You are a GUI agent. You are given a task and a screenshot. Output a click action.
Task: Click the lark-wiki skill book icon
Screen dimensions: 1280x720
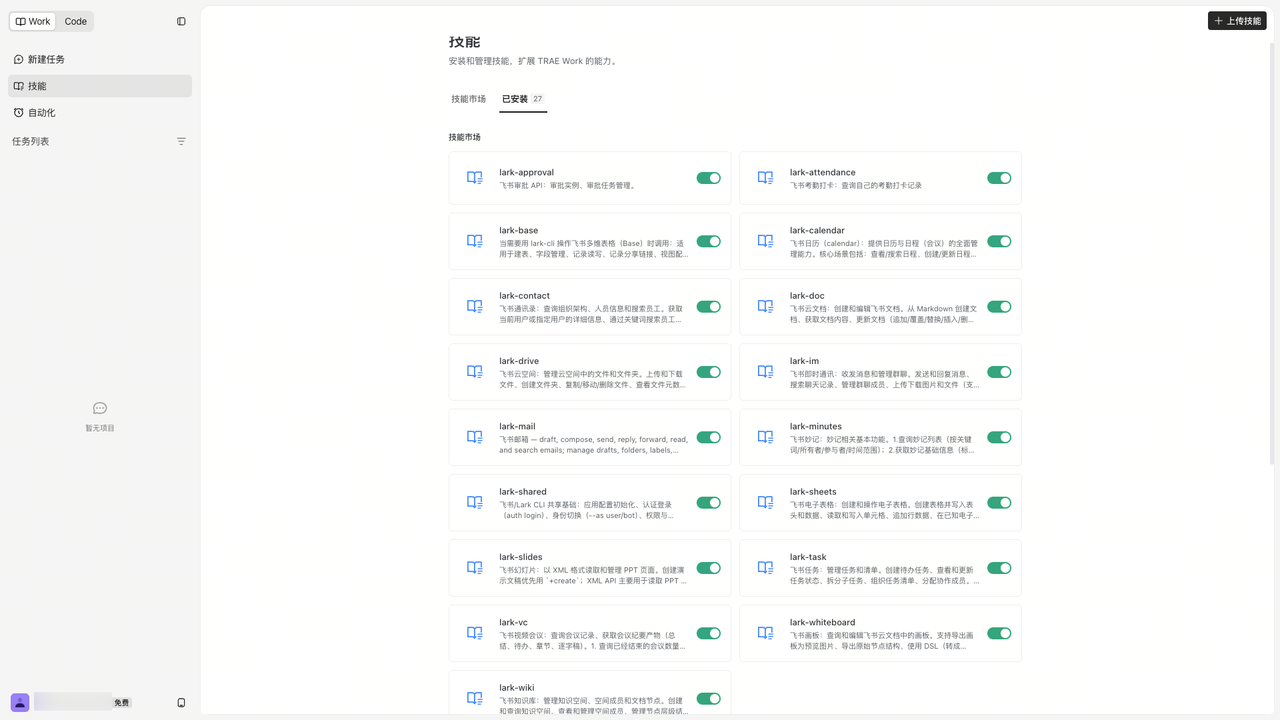(475, 699)
